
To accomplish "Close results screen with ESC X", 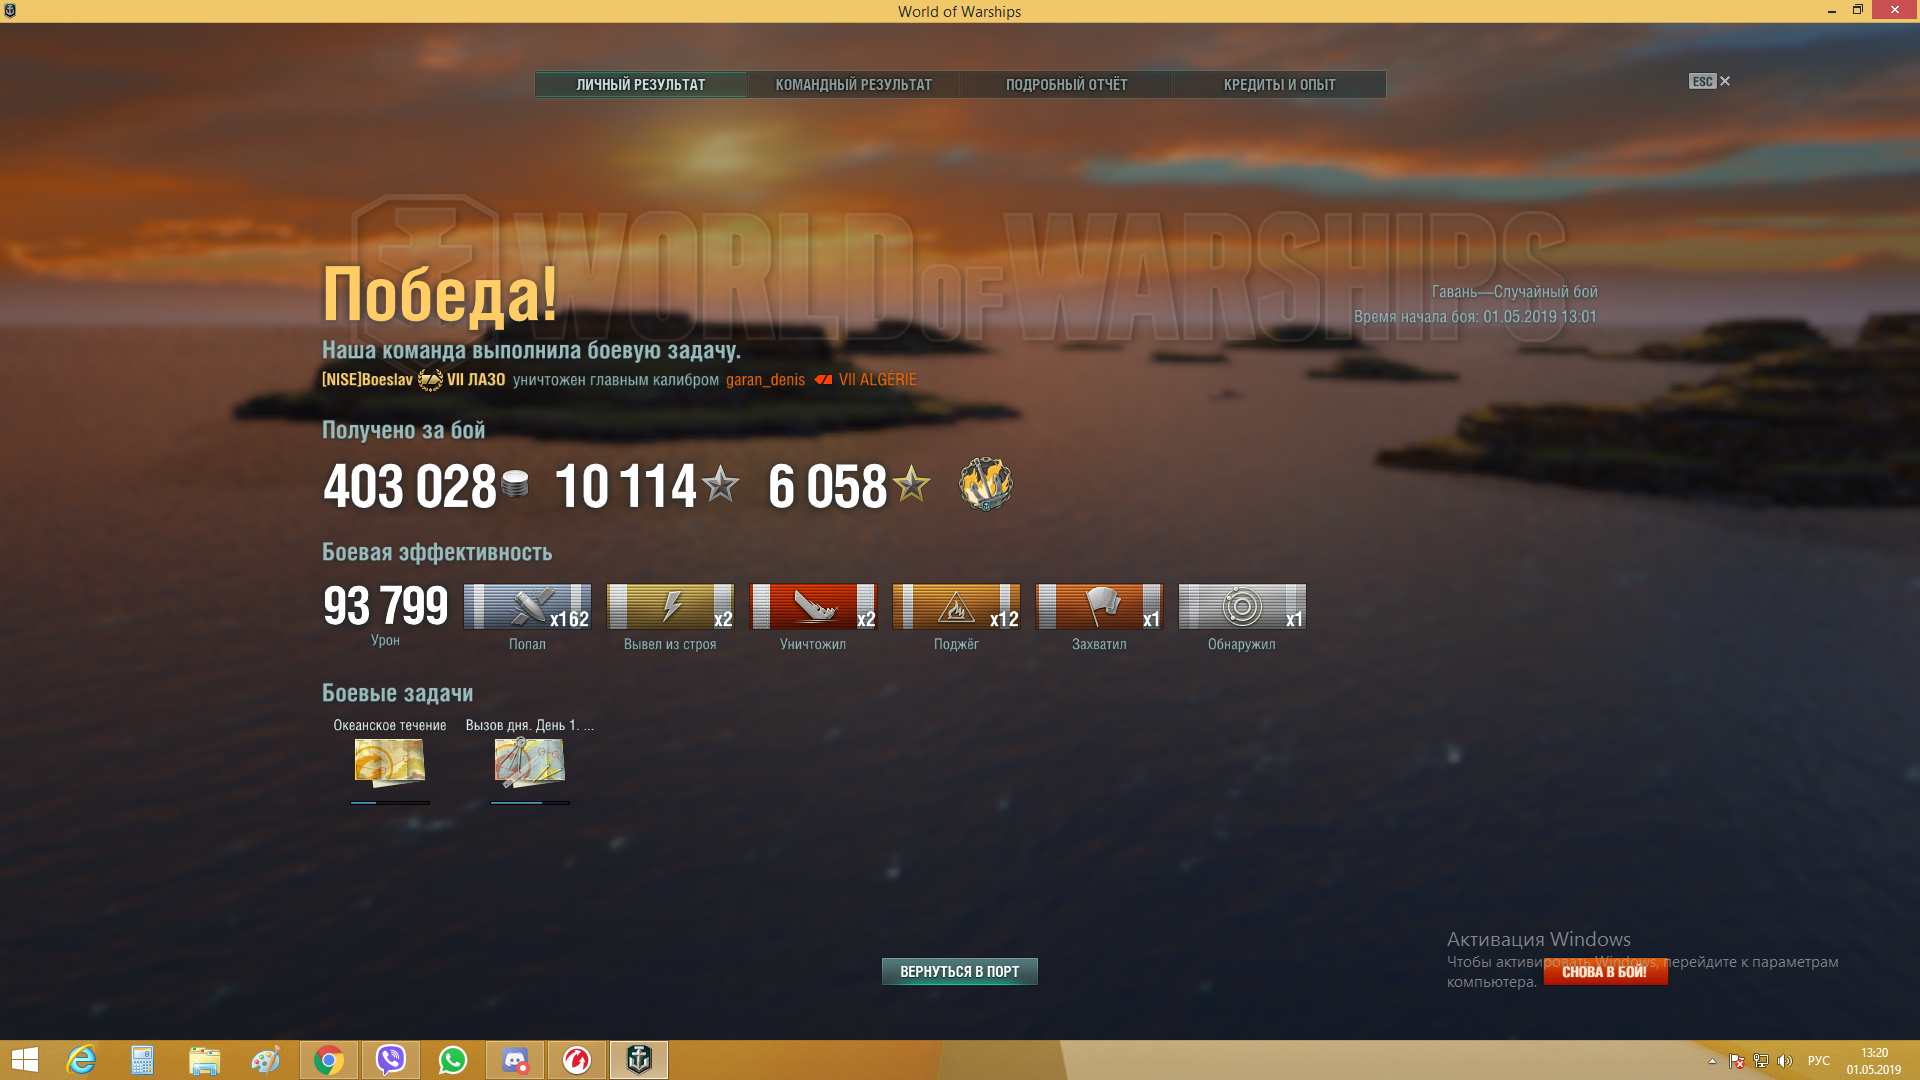I will pyautogui.click(x=1710, y=81).
